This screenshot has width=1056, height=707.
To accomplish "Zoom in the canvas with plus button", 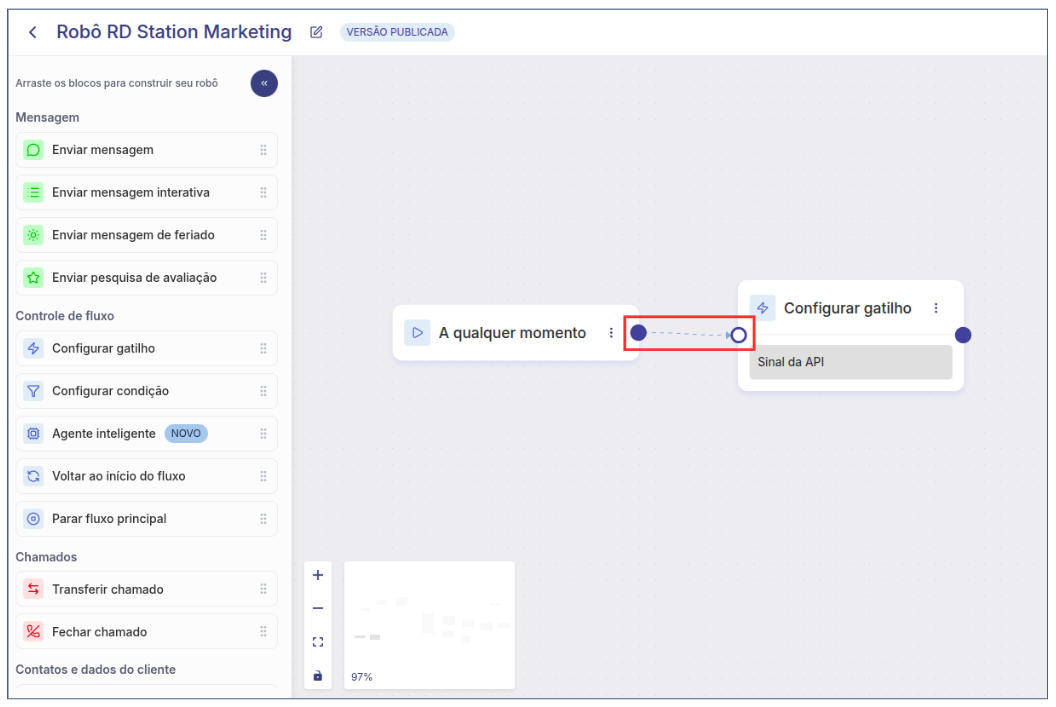I will pyautogui.click(x=318, y=575).
